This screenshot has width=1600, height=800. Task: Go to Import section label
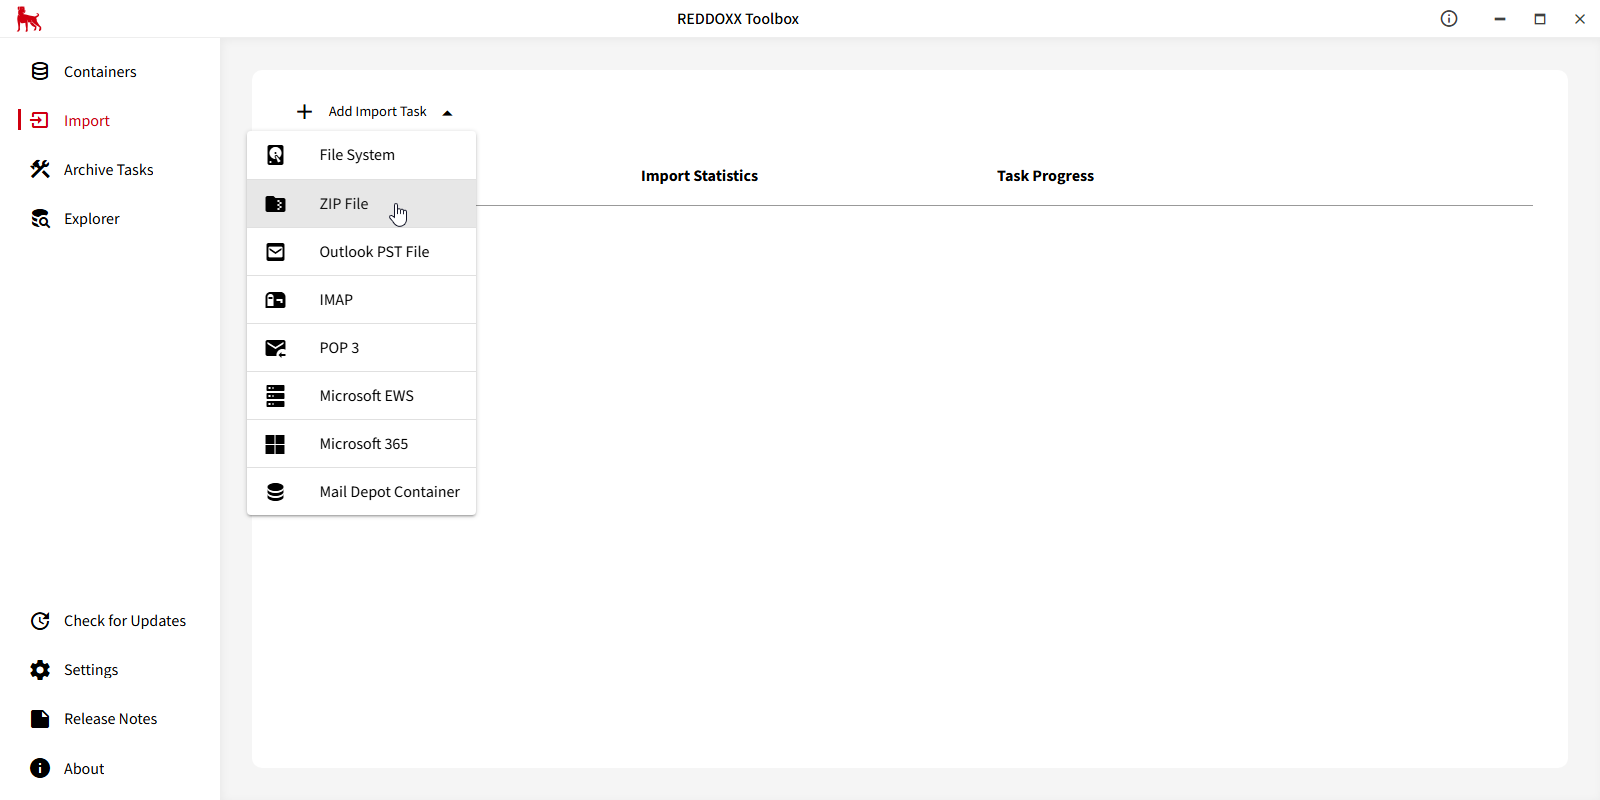[87, 121]
